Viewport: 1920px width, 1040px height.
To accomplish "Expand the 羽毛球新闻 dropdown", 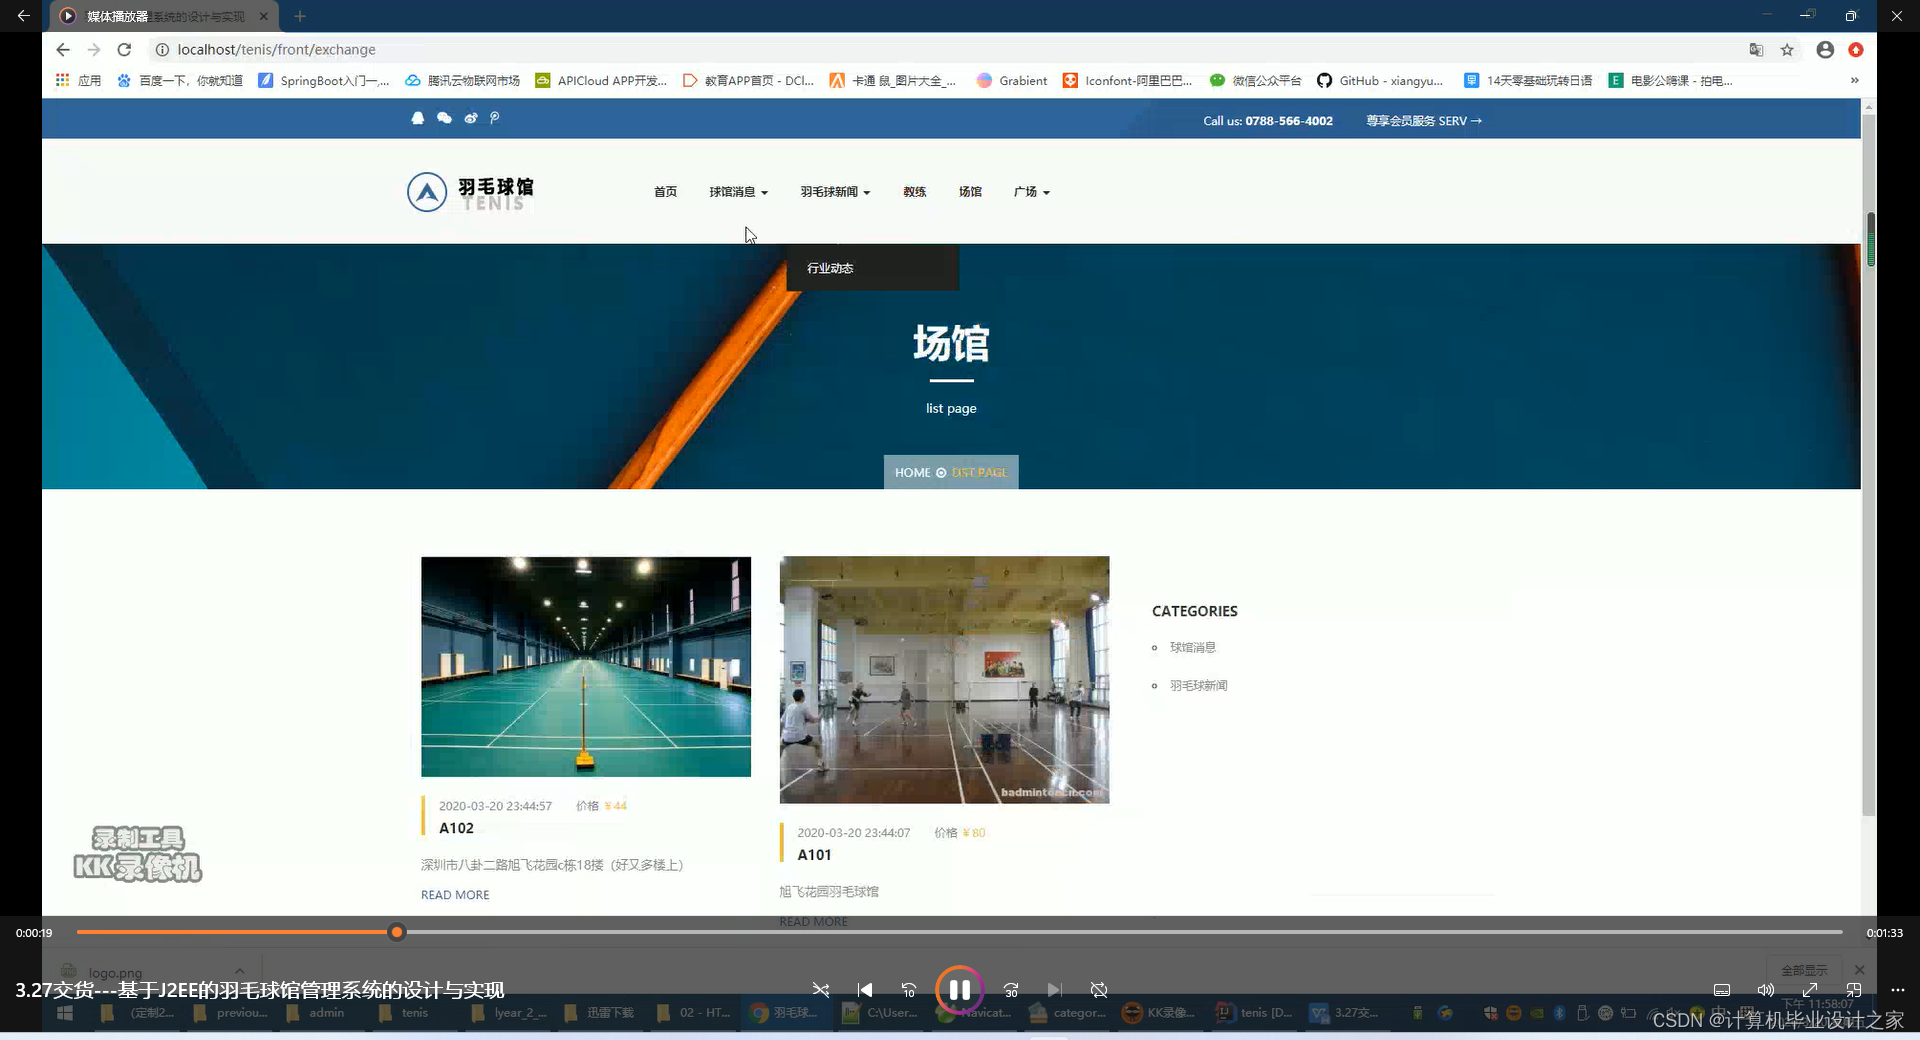I will coord(835,192).
